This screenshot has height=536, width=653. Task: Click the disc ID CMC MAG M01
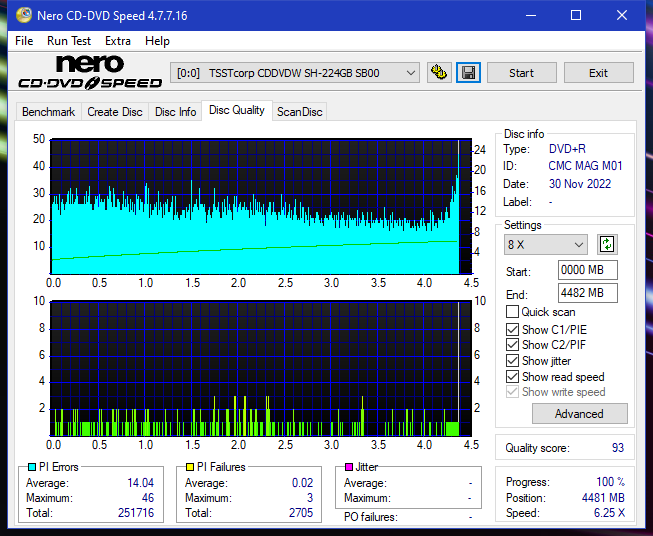click(585, 166)
